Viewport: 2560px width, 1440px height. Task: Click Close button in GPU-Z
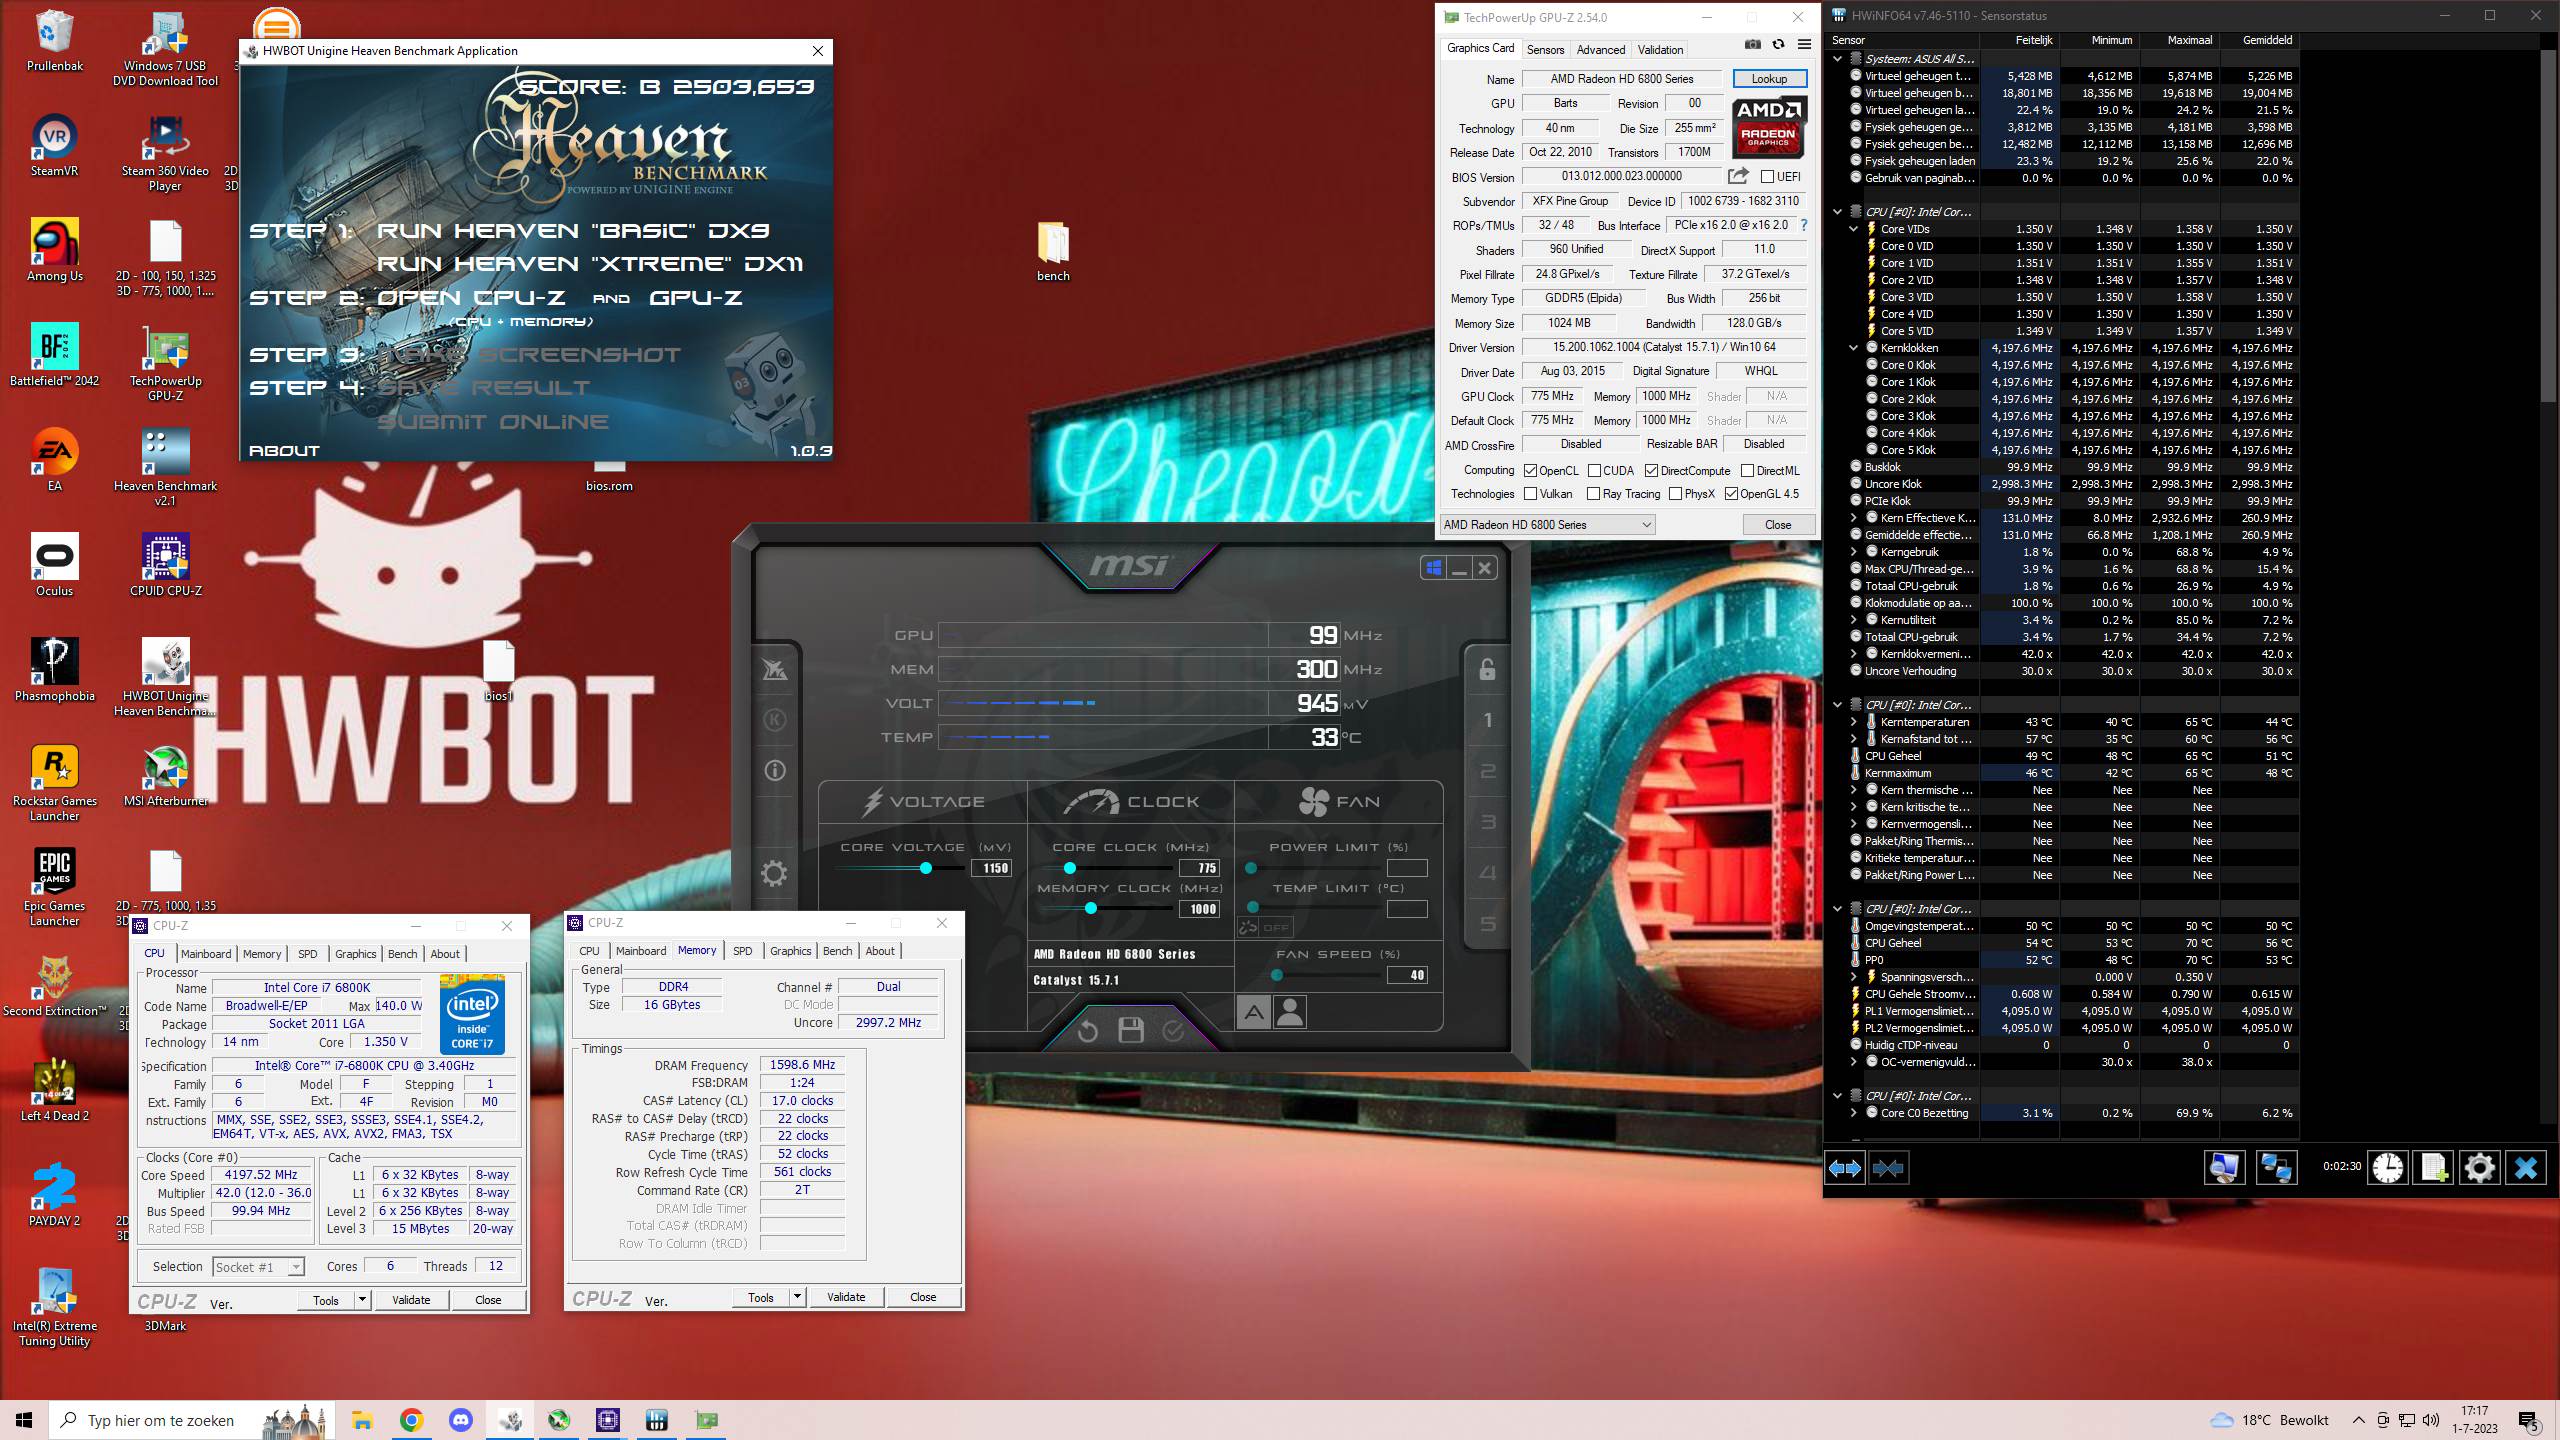pos(1778,525)
